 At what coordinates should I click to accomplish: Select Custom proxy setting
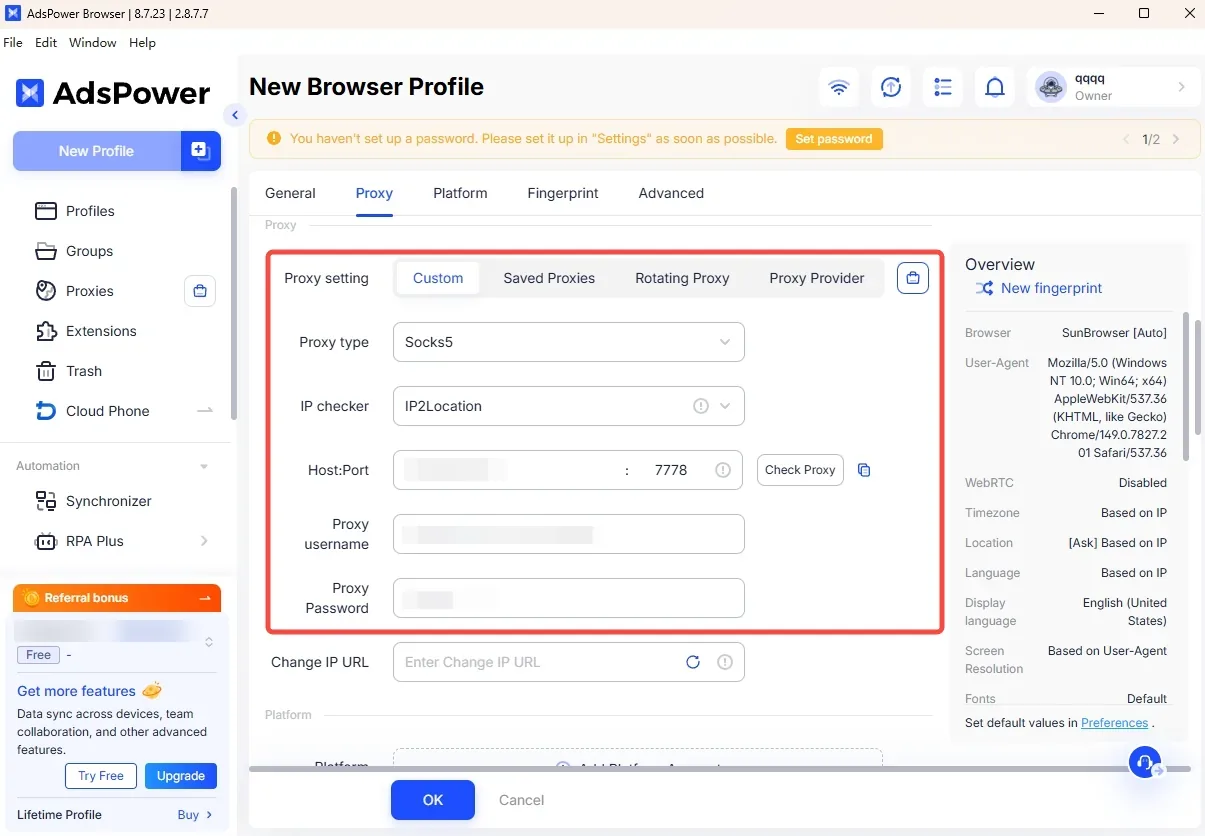point(438,278)
